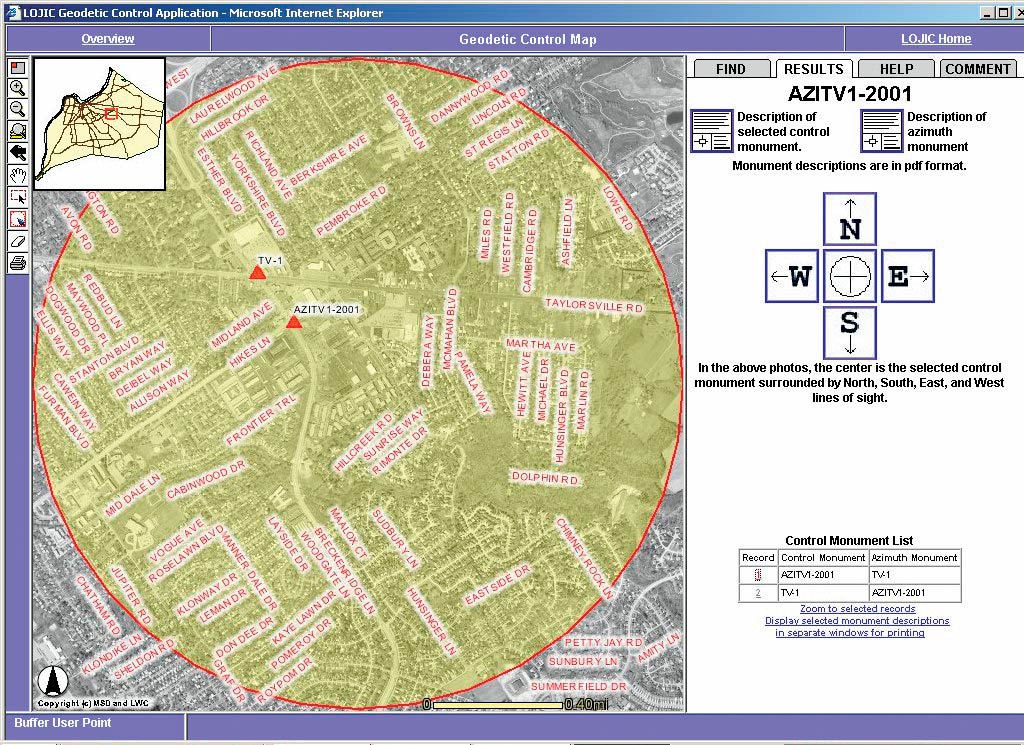Print the map with printer icon
This screenshot has width=1024, height=745.
18,262
